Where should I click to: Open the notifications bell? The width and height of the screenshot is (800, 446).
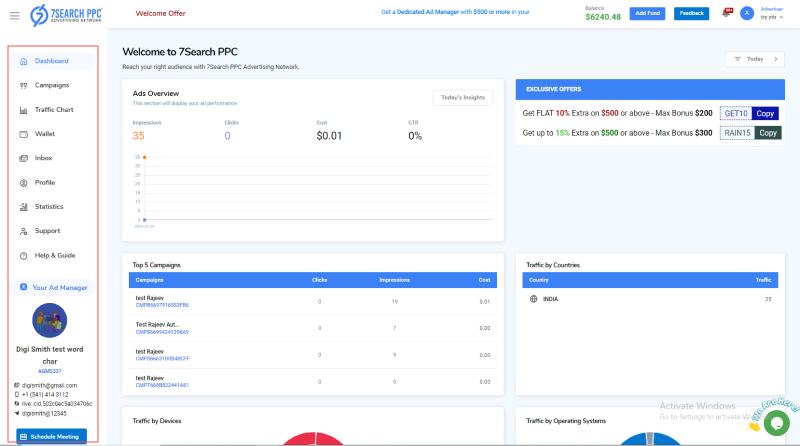[726, 13]
